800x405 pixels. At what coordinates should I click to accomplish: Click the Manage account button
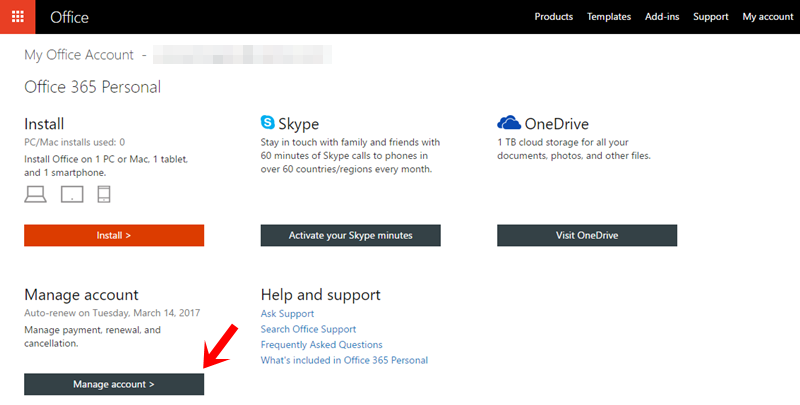coord(114,384)
